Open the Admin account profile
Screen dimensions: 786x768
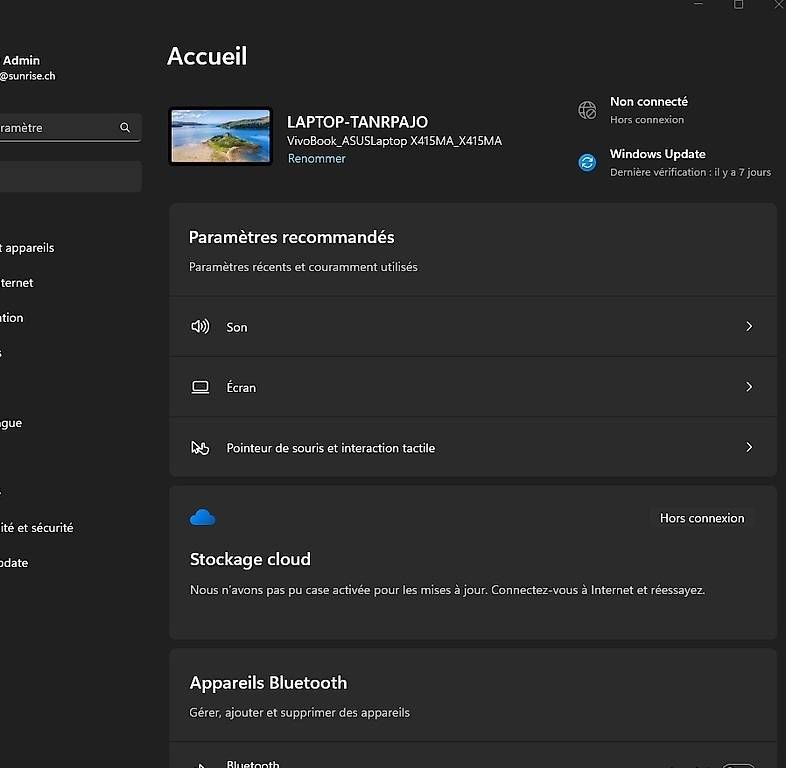[28, 68]
